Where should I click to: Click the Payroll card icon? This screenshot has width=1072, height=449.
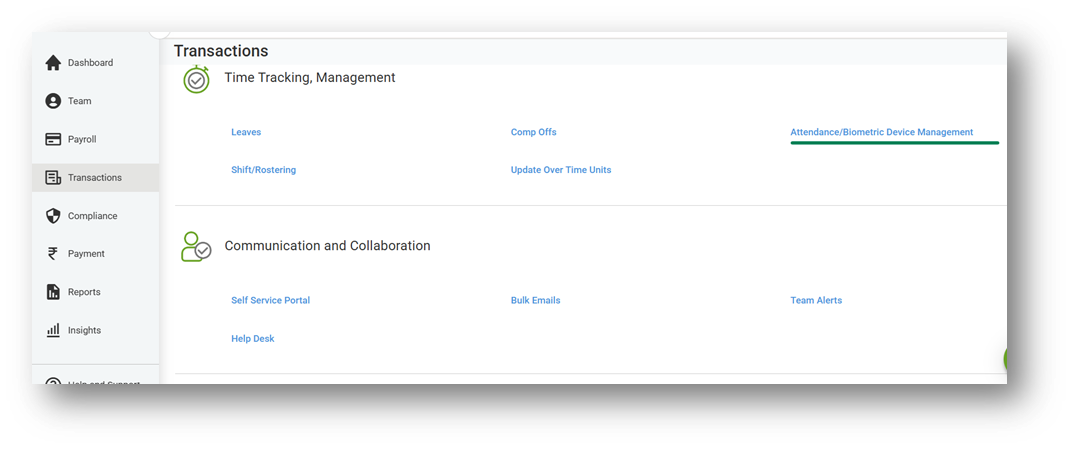click(x=53, y=139)
